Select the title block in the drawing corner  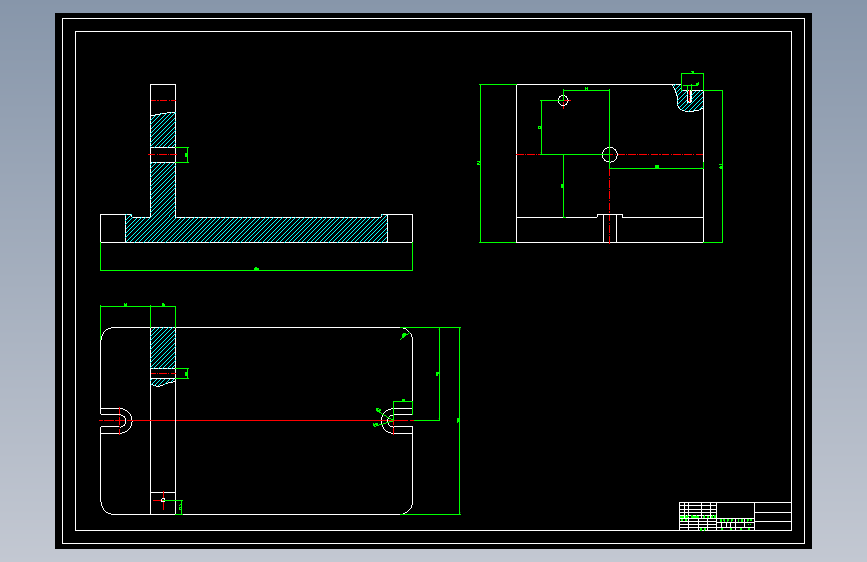[x=735, y=516]
